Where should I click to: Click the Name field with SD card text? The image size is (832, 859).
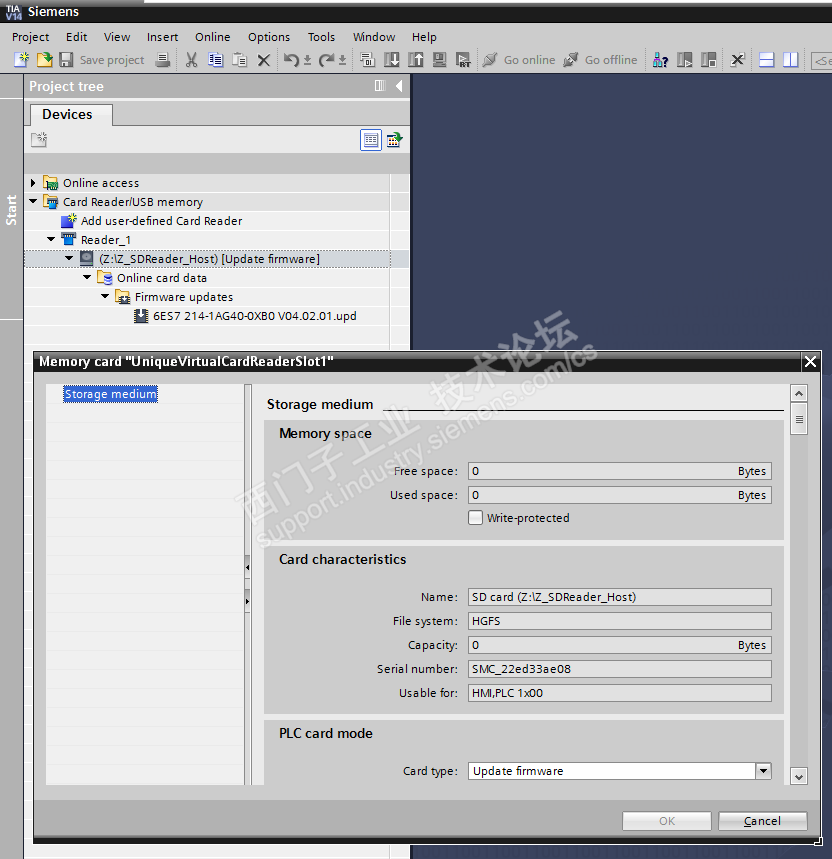[x=619, y=597]
